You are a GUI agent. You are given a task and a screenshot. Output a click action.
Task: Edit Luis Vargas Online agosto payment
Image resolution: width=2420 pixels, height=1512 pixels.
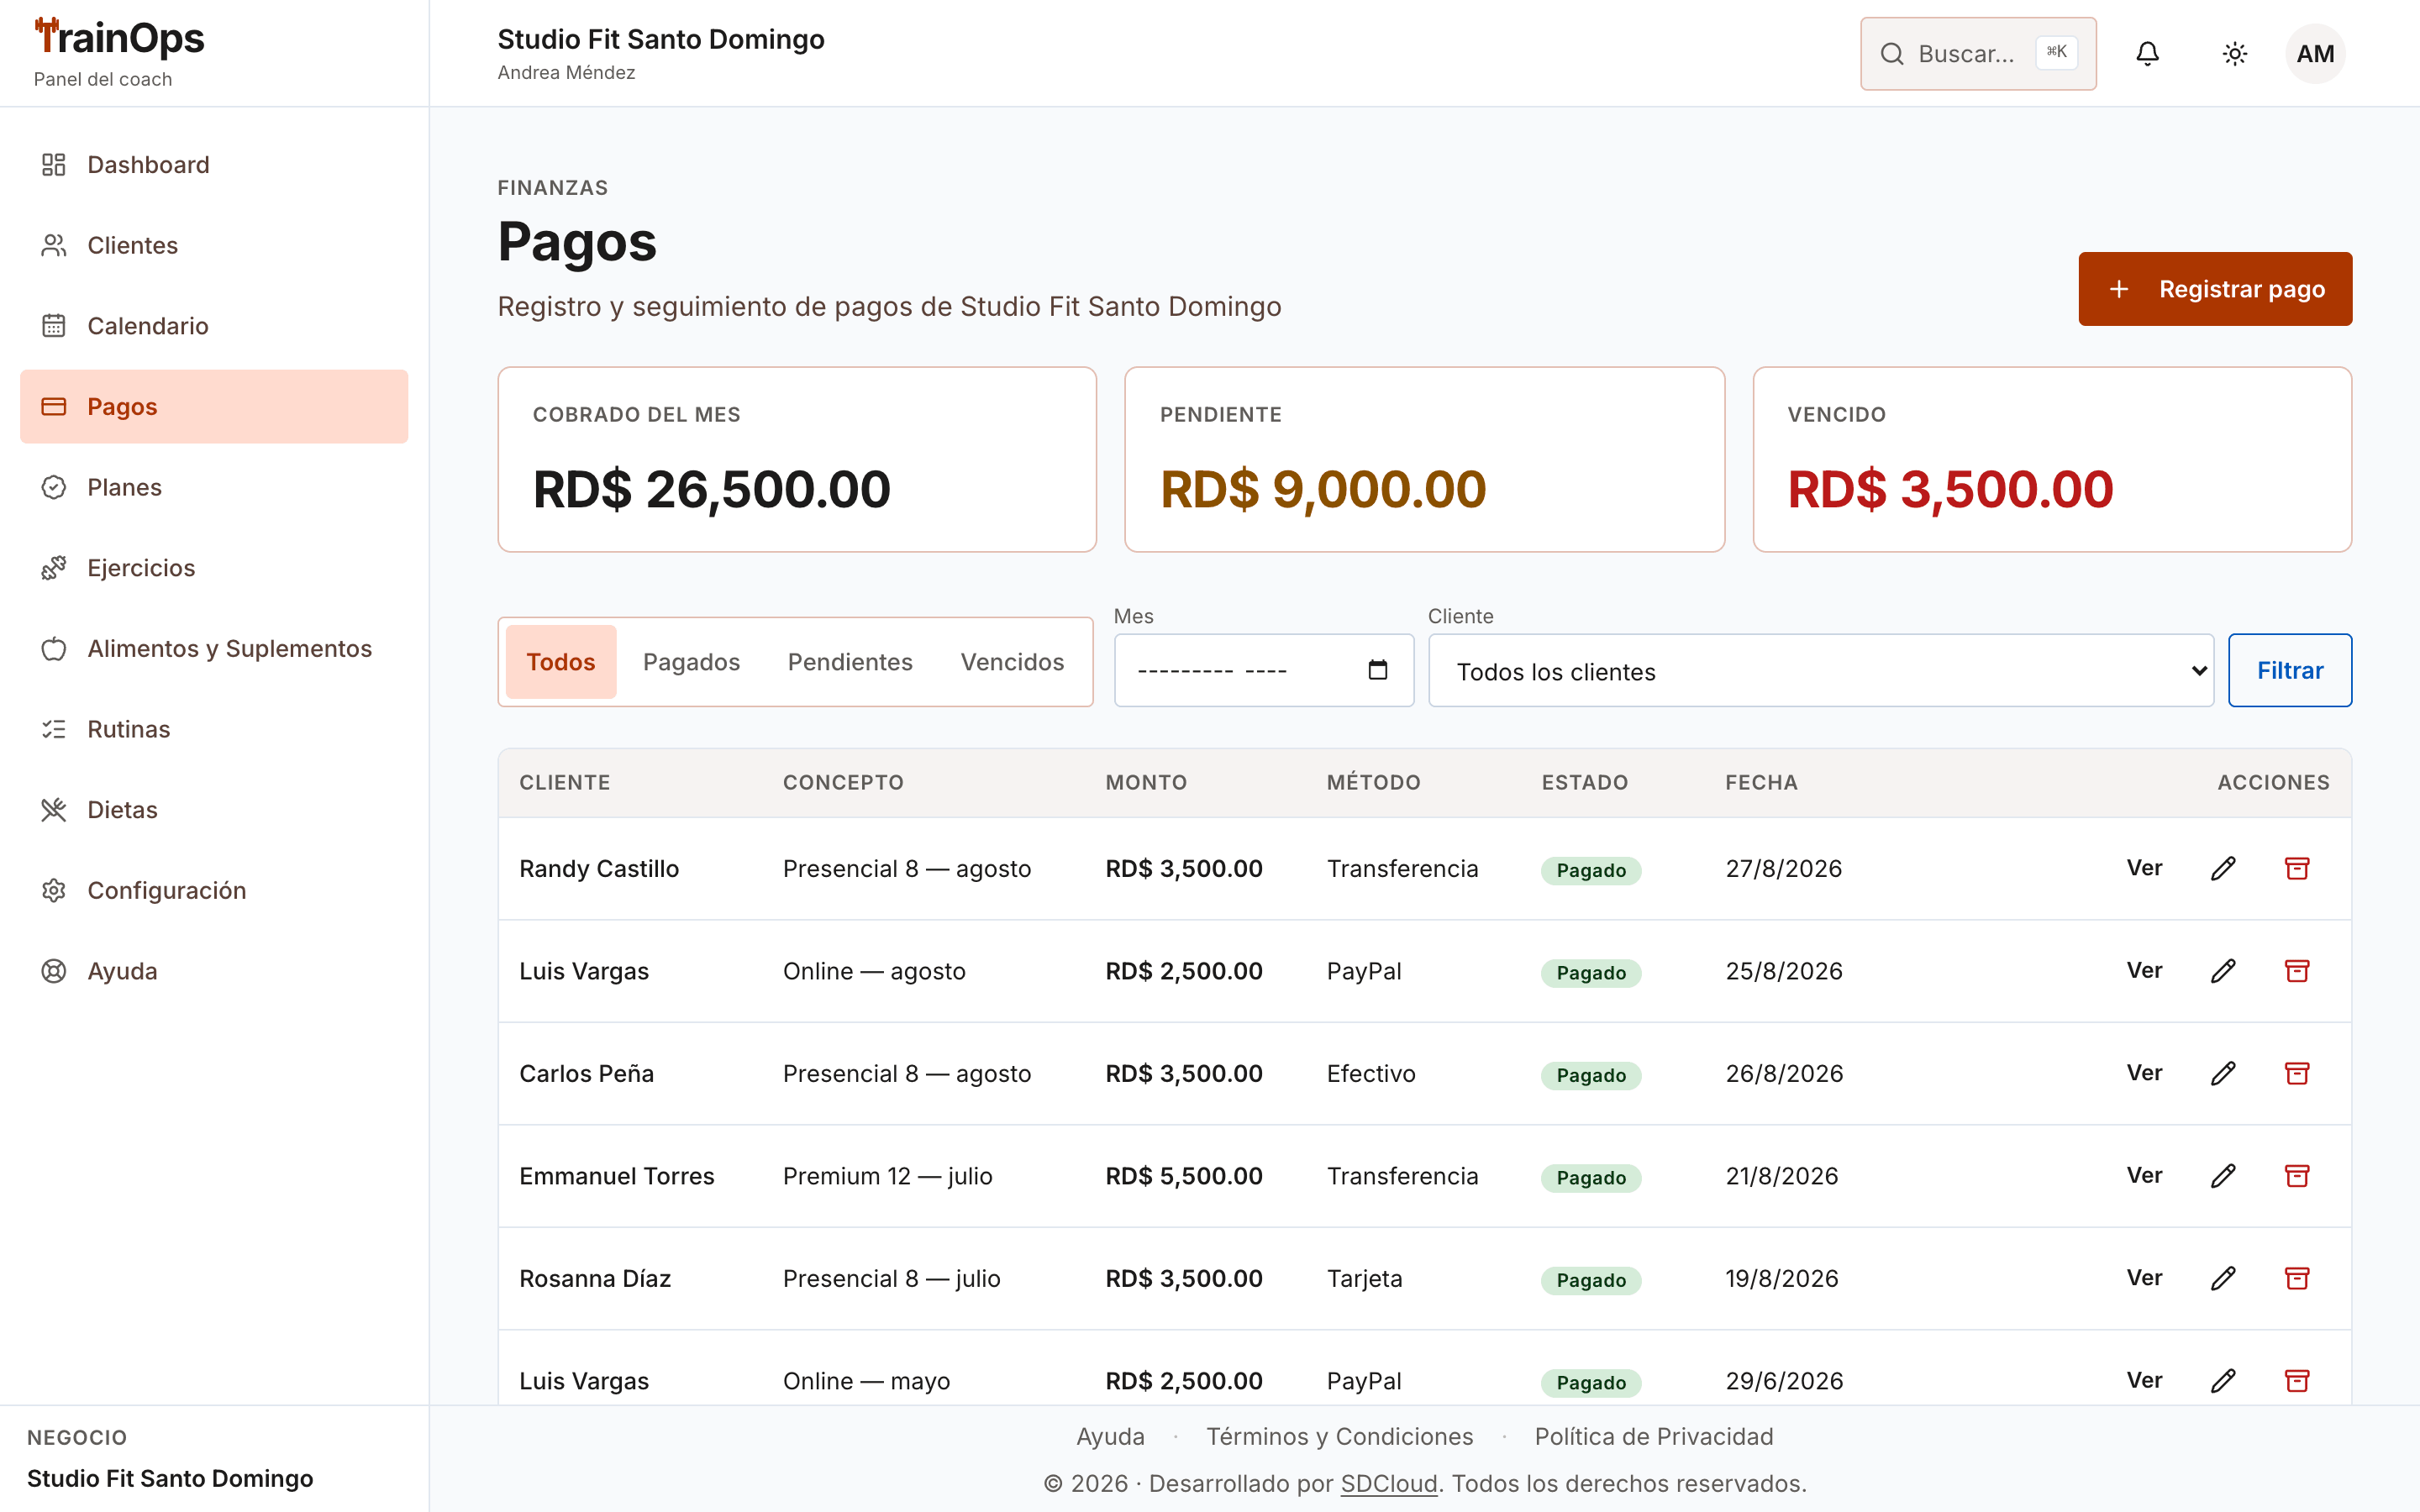[x=2223, y=971]
